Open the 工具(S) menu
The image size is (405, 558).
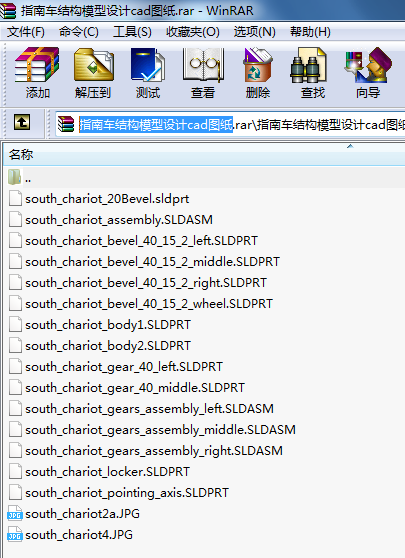pos(132,32)
